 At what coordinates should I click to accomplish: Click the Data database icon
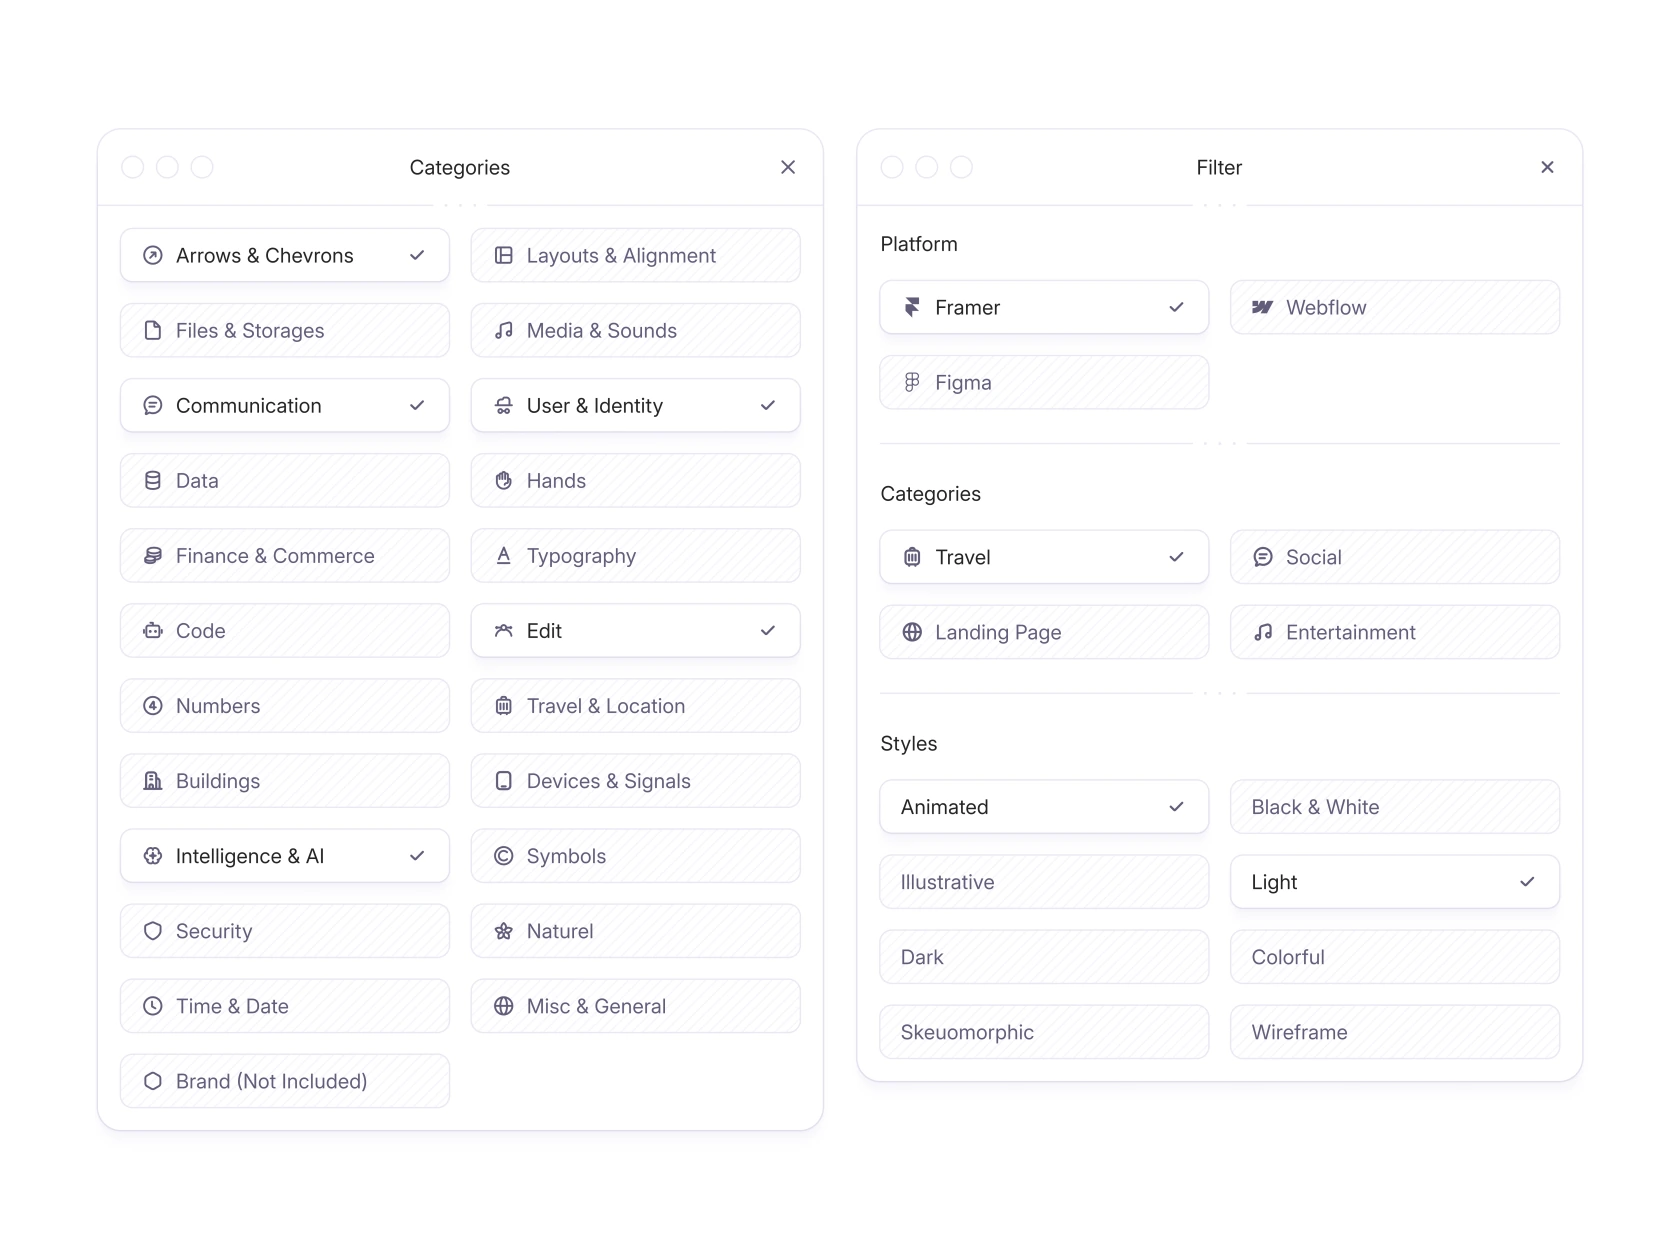(153, 480)
